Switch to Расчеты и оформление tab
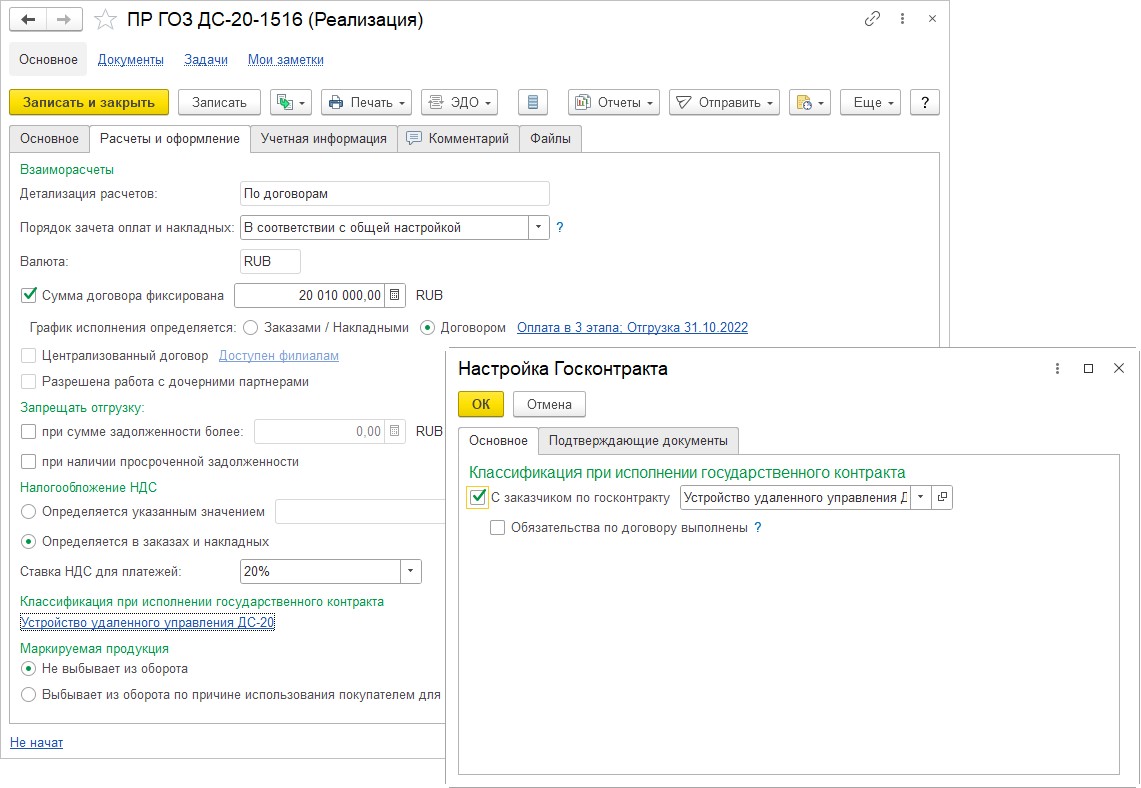 (x=170, y=138)
